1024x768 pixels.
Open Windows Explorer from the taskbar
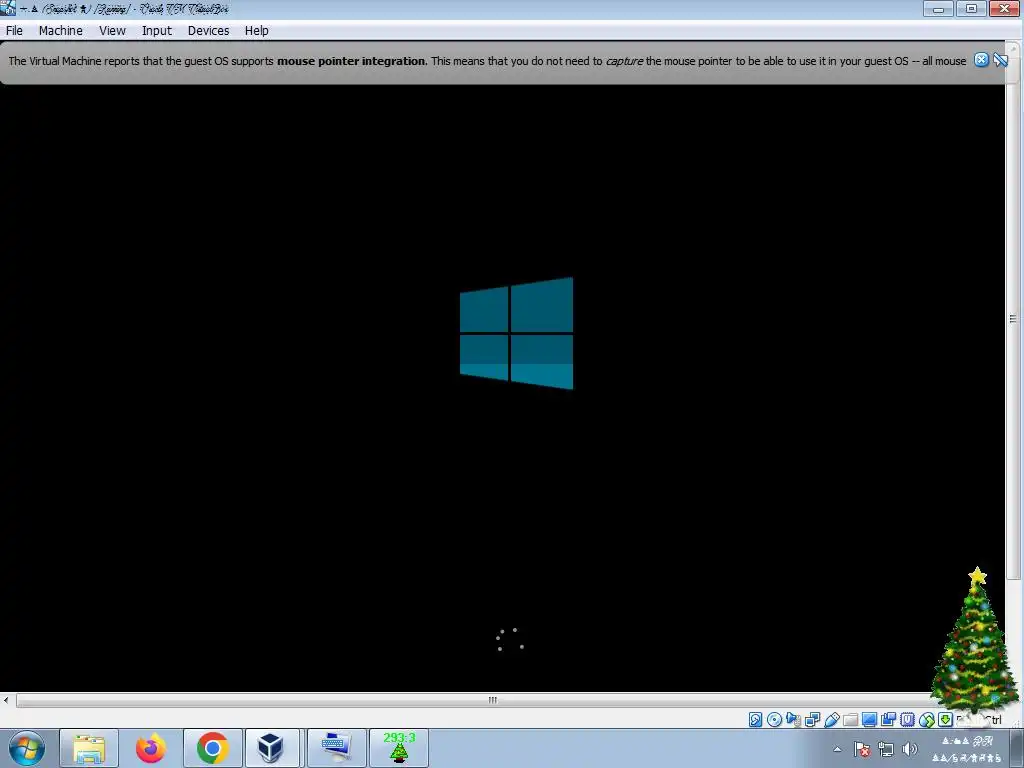coord(89,748)
